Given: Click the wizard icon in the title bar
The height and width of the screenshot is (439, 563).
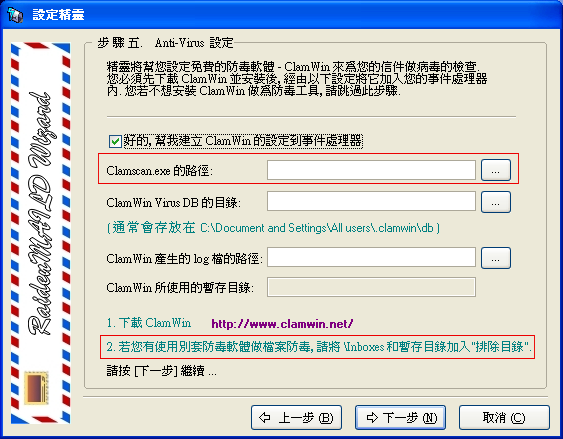Looking at the screenshot, I should (x=15, y=15).
